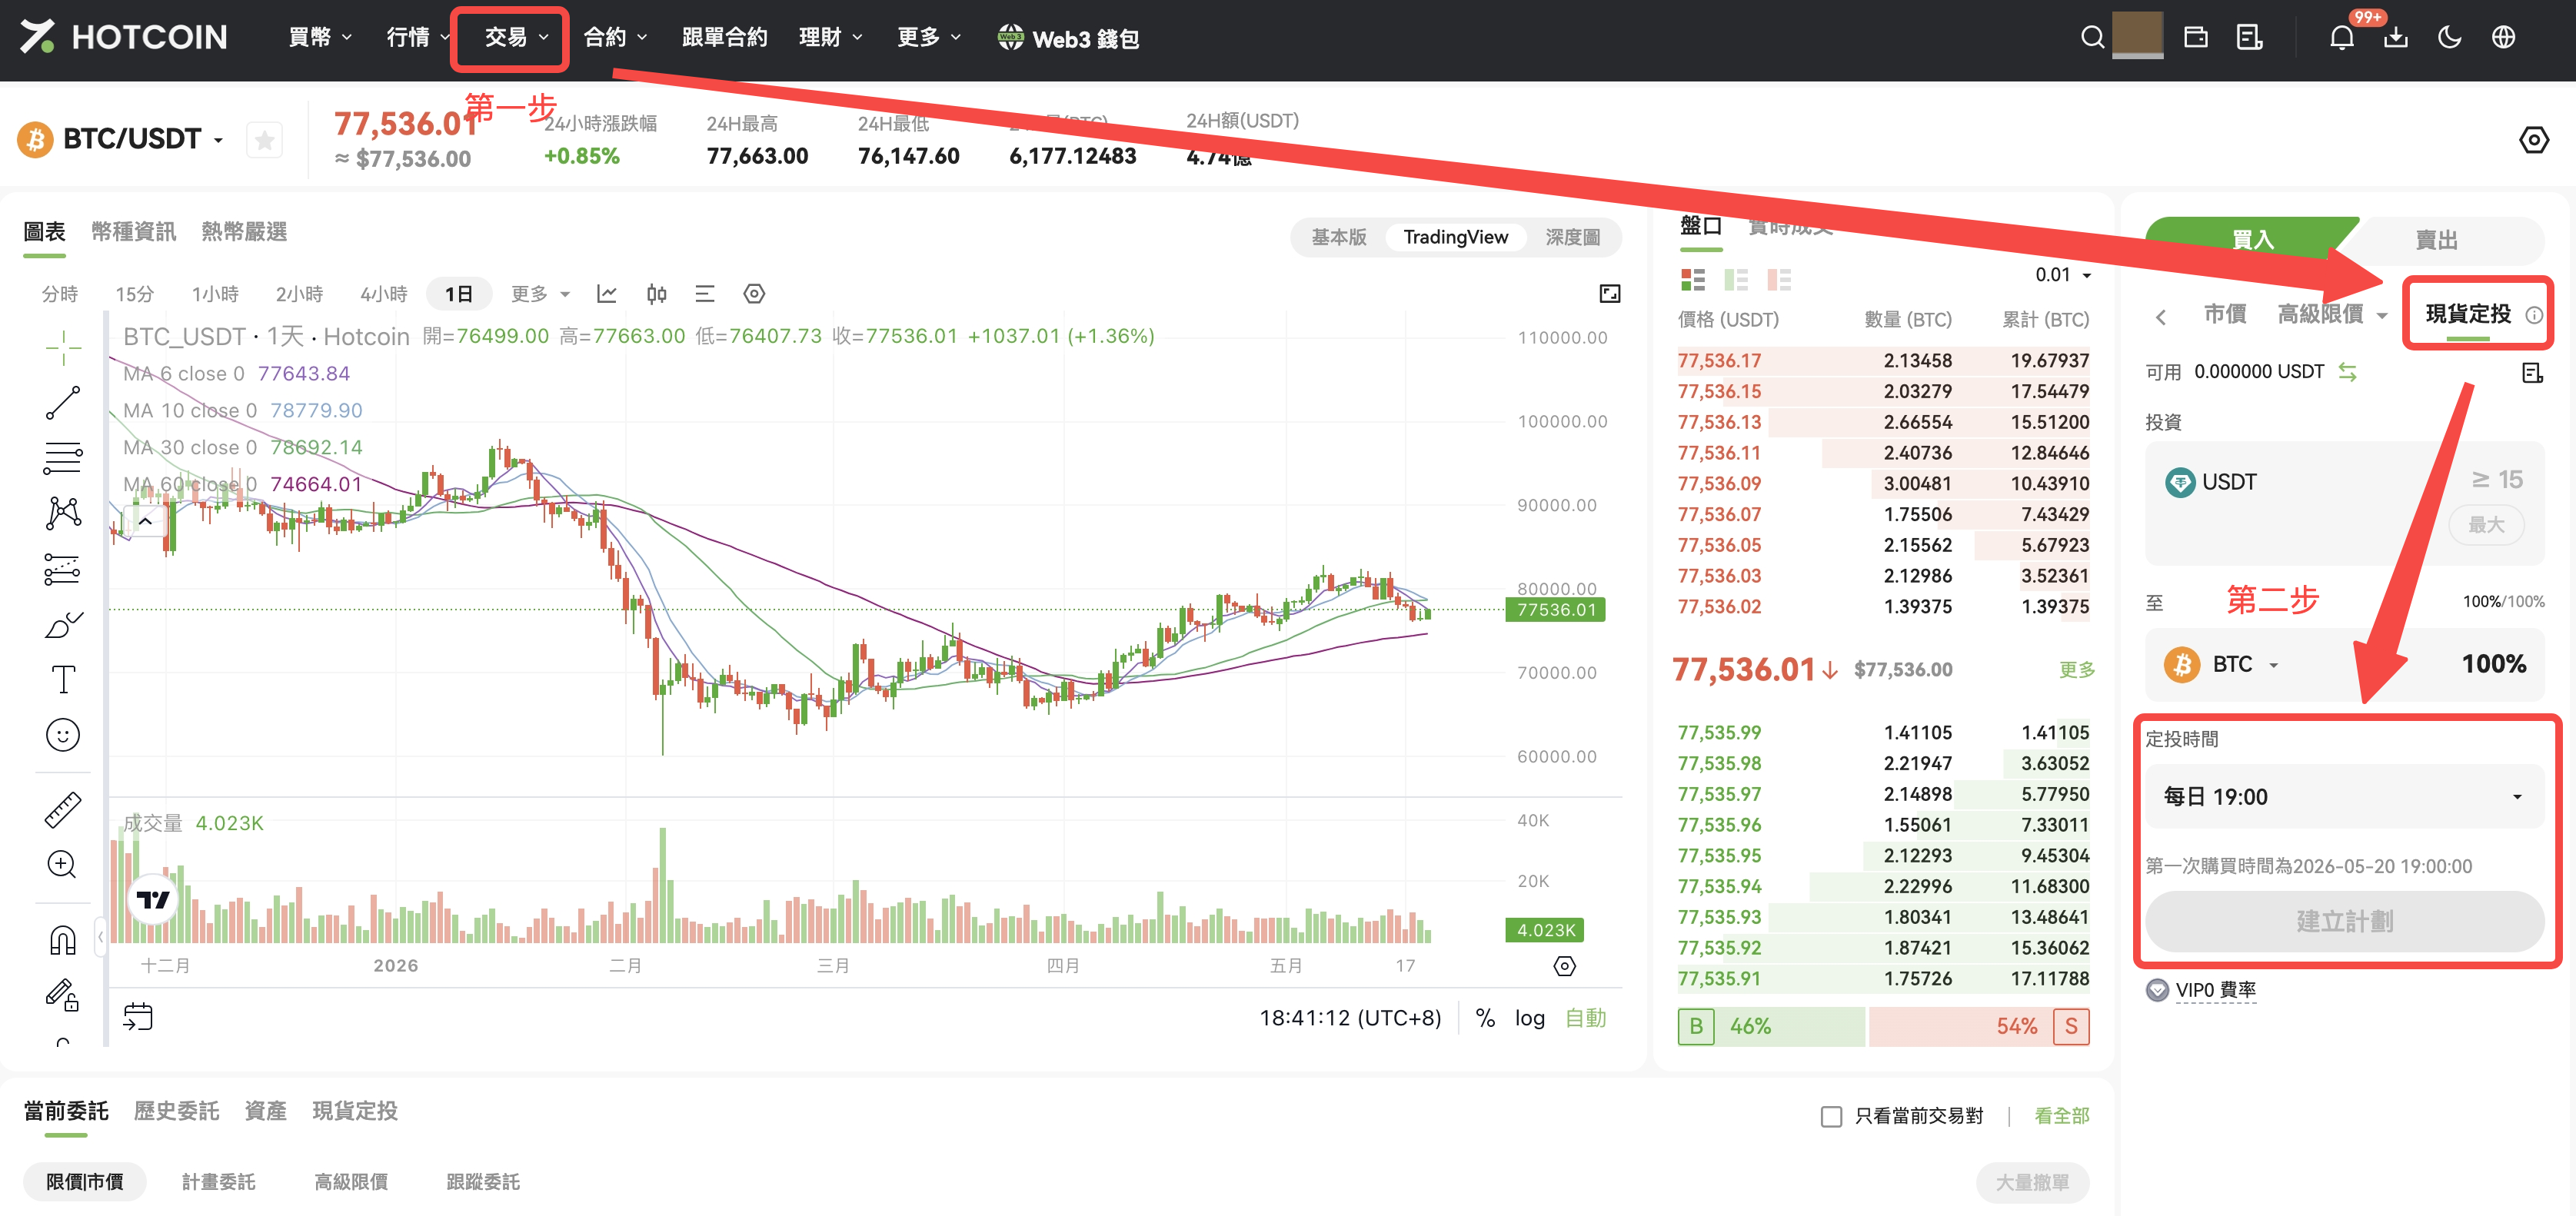Click the transfer funds swap icon
Screen dimensions: 2576x1216
(2347, 372)
